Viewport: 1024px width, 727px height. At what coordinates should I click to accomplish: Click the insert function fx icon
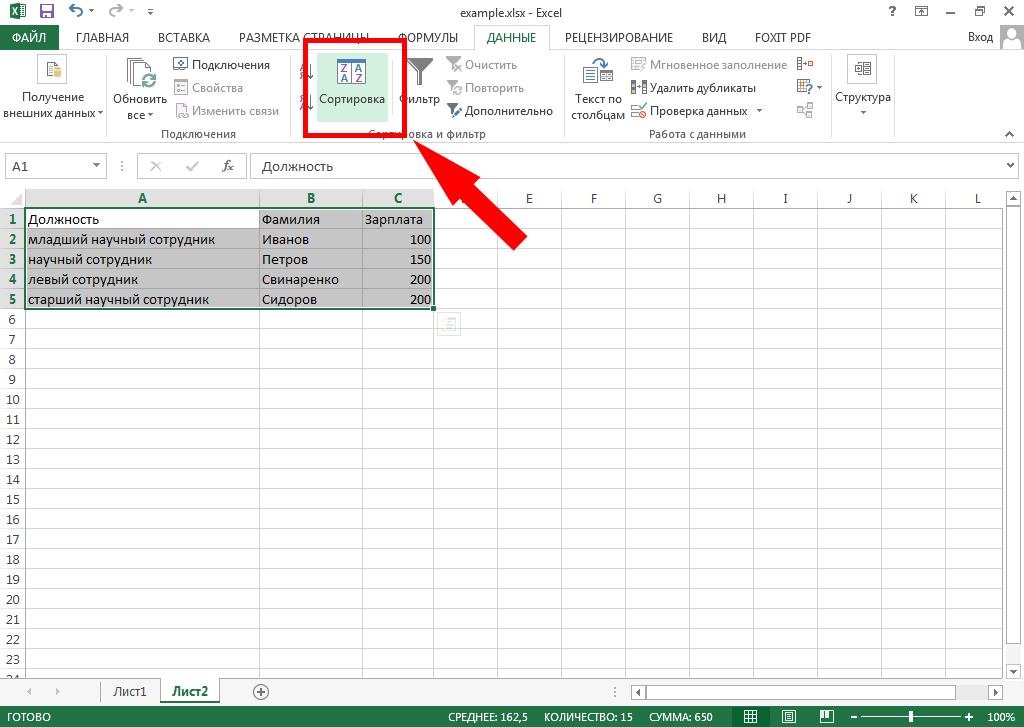coord(228,166)
